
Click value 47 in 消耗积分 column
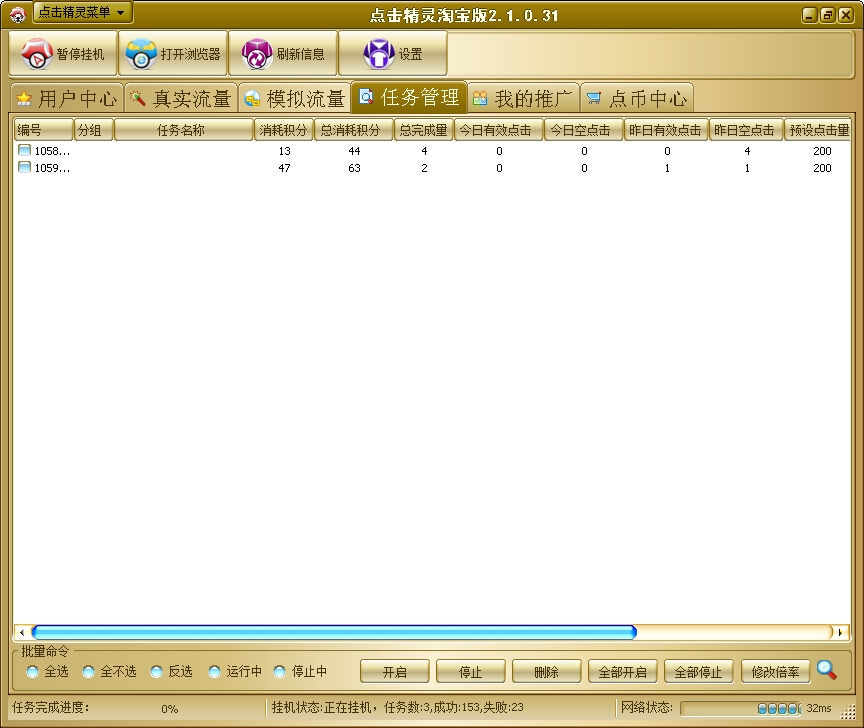pos(284,168)
